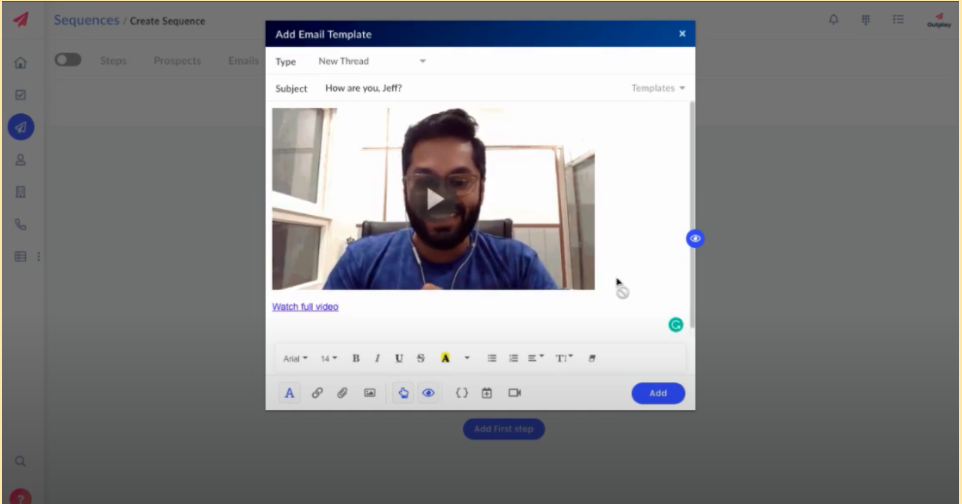Open the Grammarly icon in editor
Image resolution: width=962 pixels, height=504 pixels.
tap(675, 325)
